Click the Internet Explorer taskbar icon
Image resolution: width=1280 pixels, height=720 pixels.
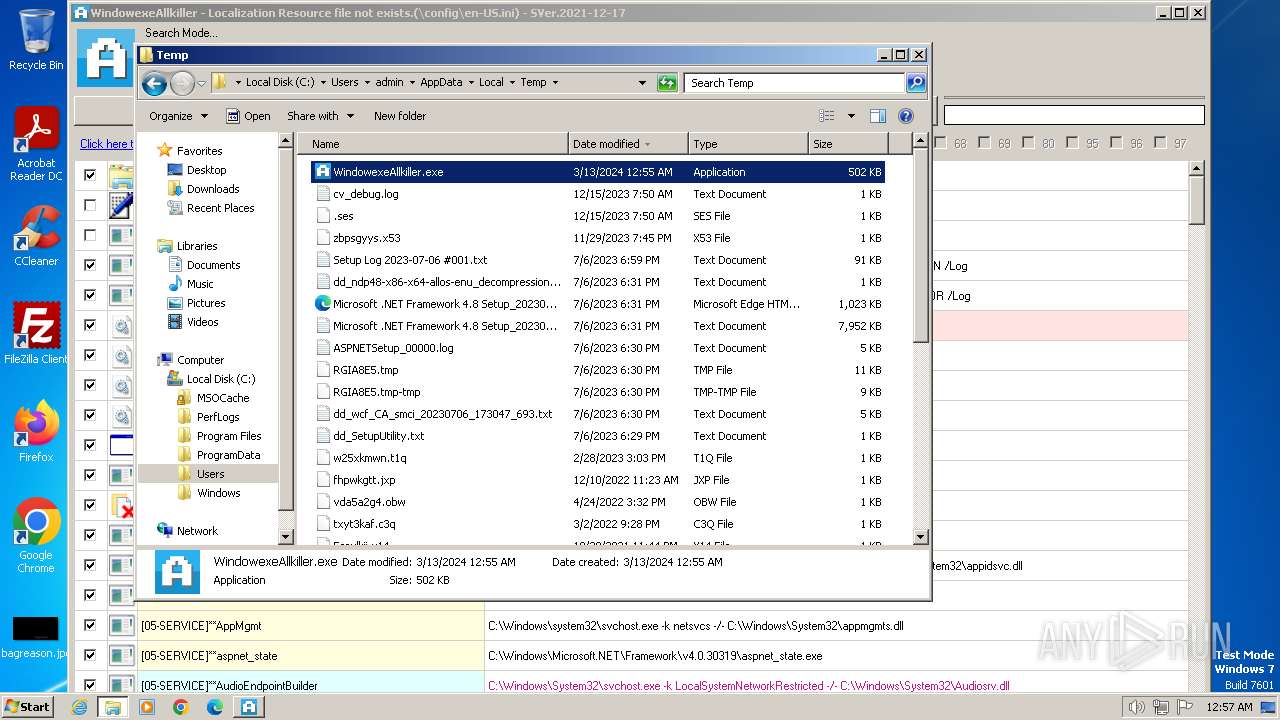(79, 707)
